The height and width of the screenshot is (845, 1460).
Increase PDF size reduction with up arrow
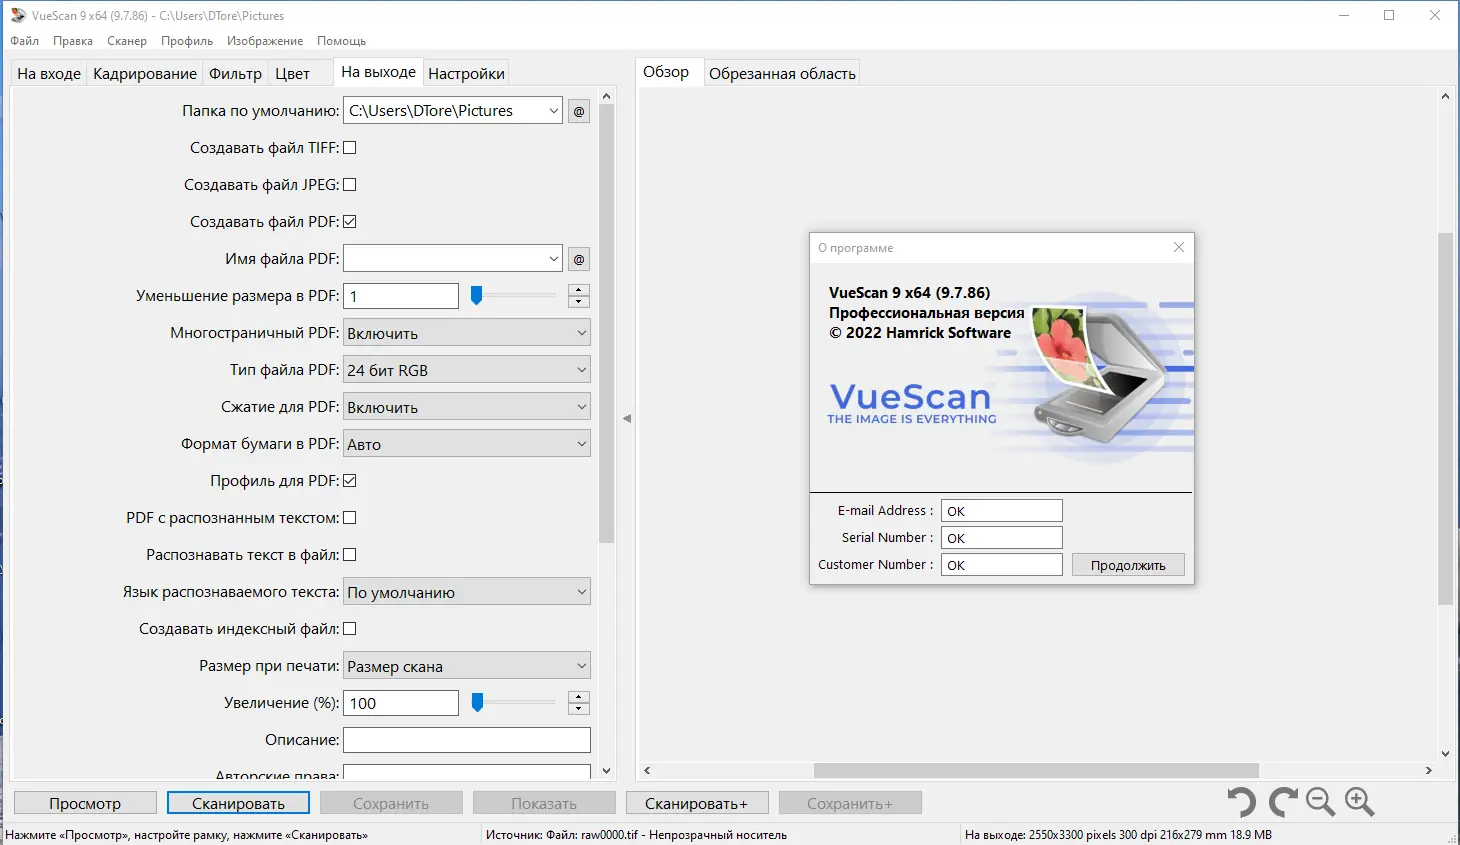(579, 290)
